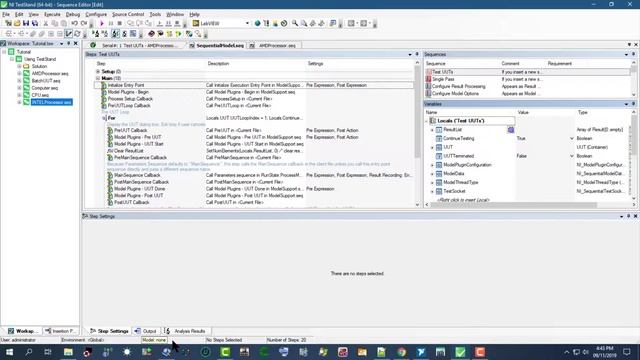
Task: Open the Source Control menu
Action: point(128,14)
